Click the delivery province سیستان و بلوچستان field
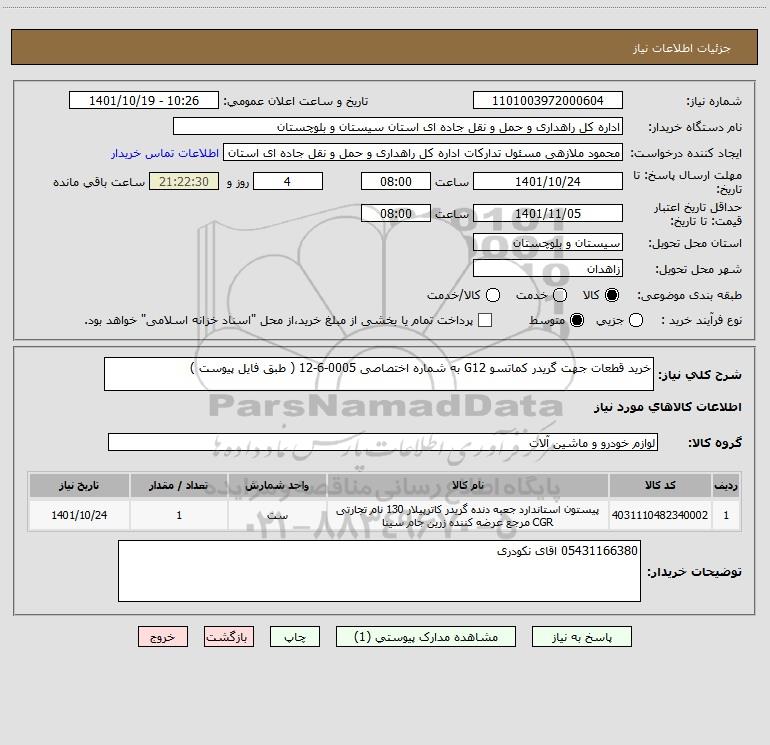 (548, 243)
